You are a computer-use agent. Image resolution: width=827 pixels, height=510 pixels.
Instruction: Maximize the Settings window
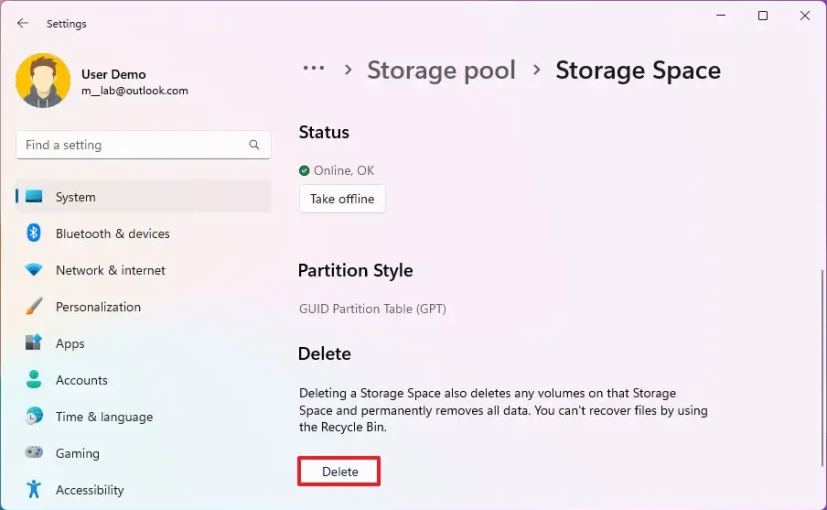(x=763, y=16)
